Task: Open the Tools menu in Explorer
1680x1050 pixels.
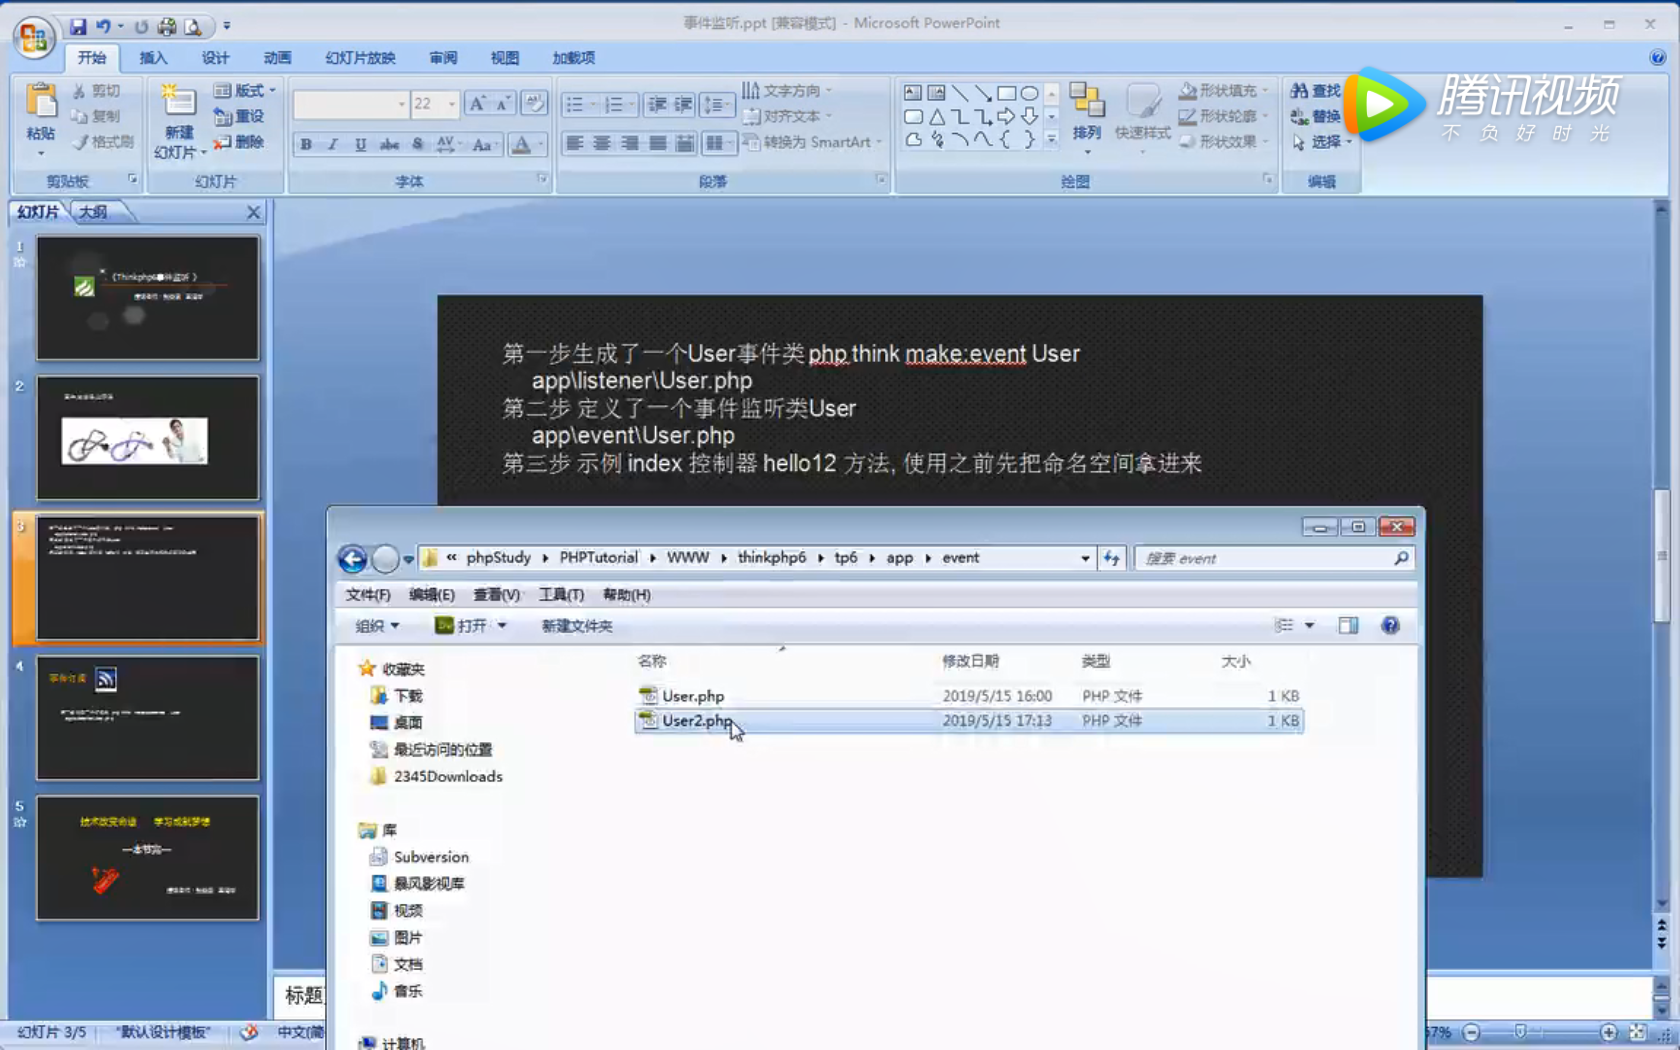Action: (561, 595)
